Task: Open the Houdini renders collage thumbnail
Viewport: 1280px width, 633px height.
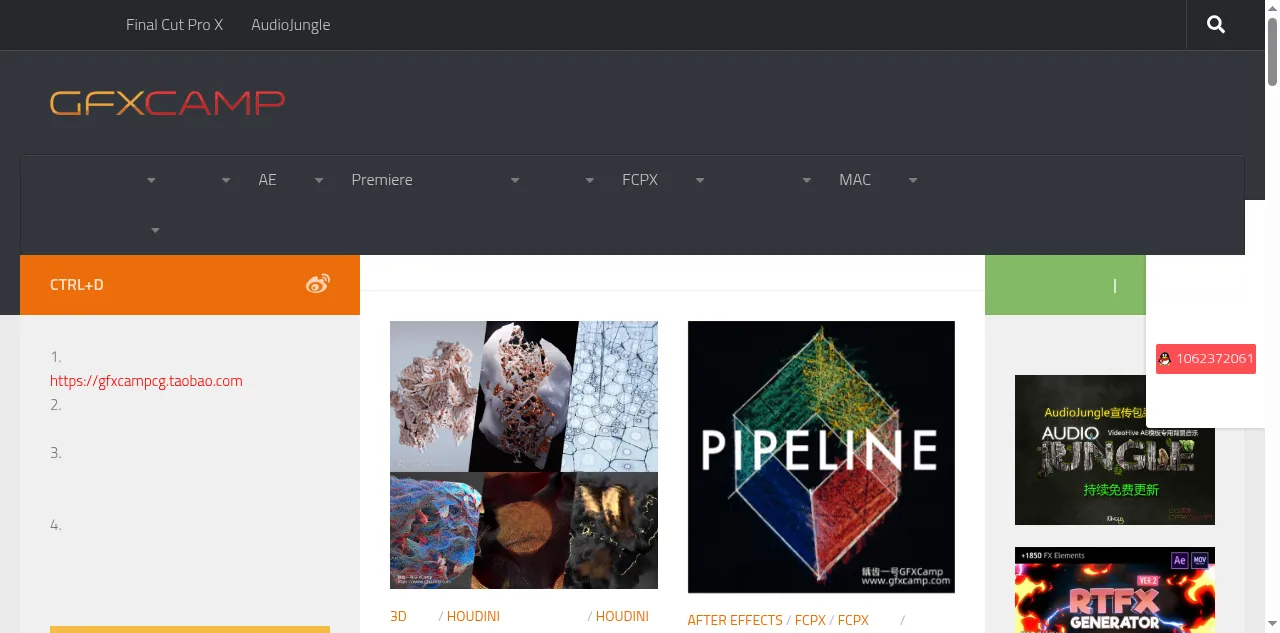Action: [524, 454]
